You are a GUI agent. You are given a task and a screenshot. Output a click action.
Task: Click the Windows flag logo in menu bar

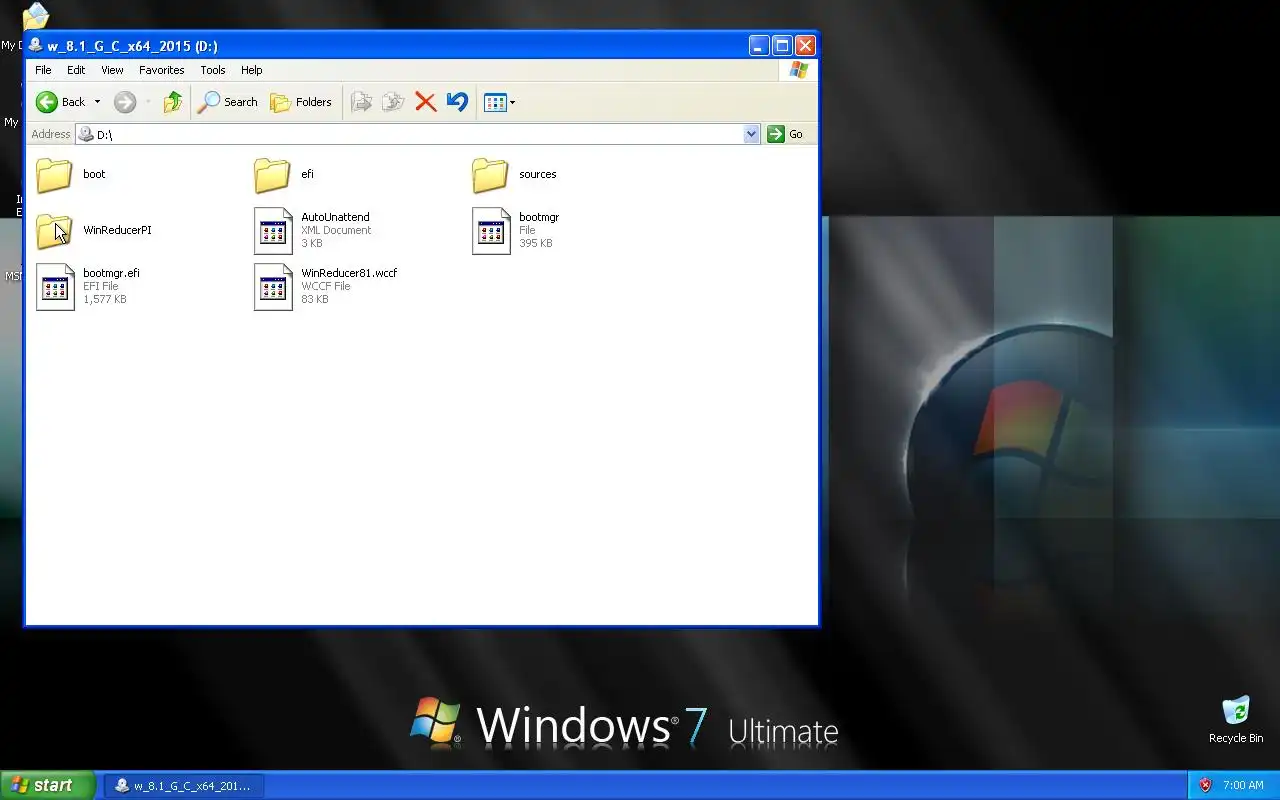tap(798, 70)
